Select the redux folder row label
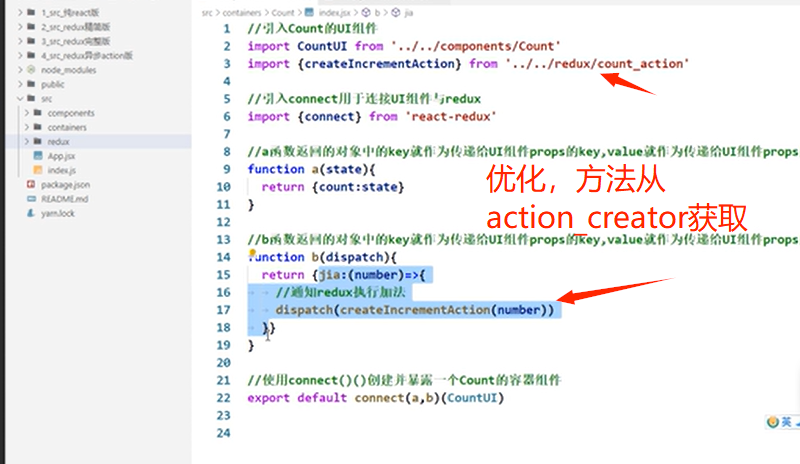Screen dimensions: 800x464 tap(58, 141)
